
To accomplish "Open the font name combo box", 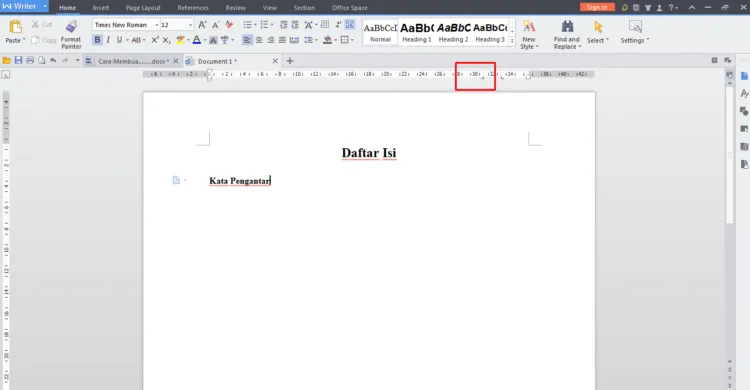I will point(126,25).
